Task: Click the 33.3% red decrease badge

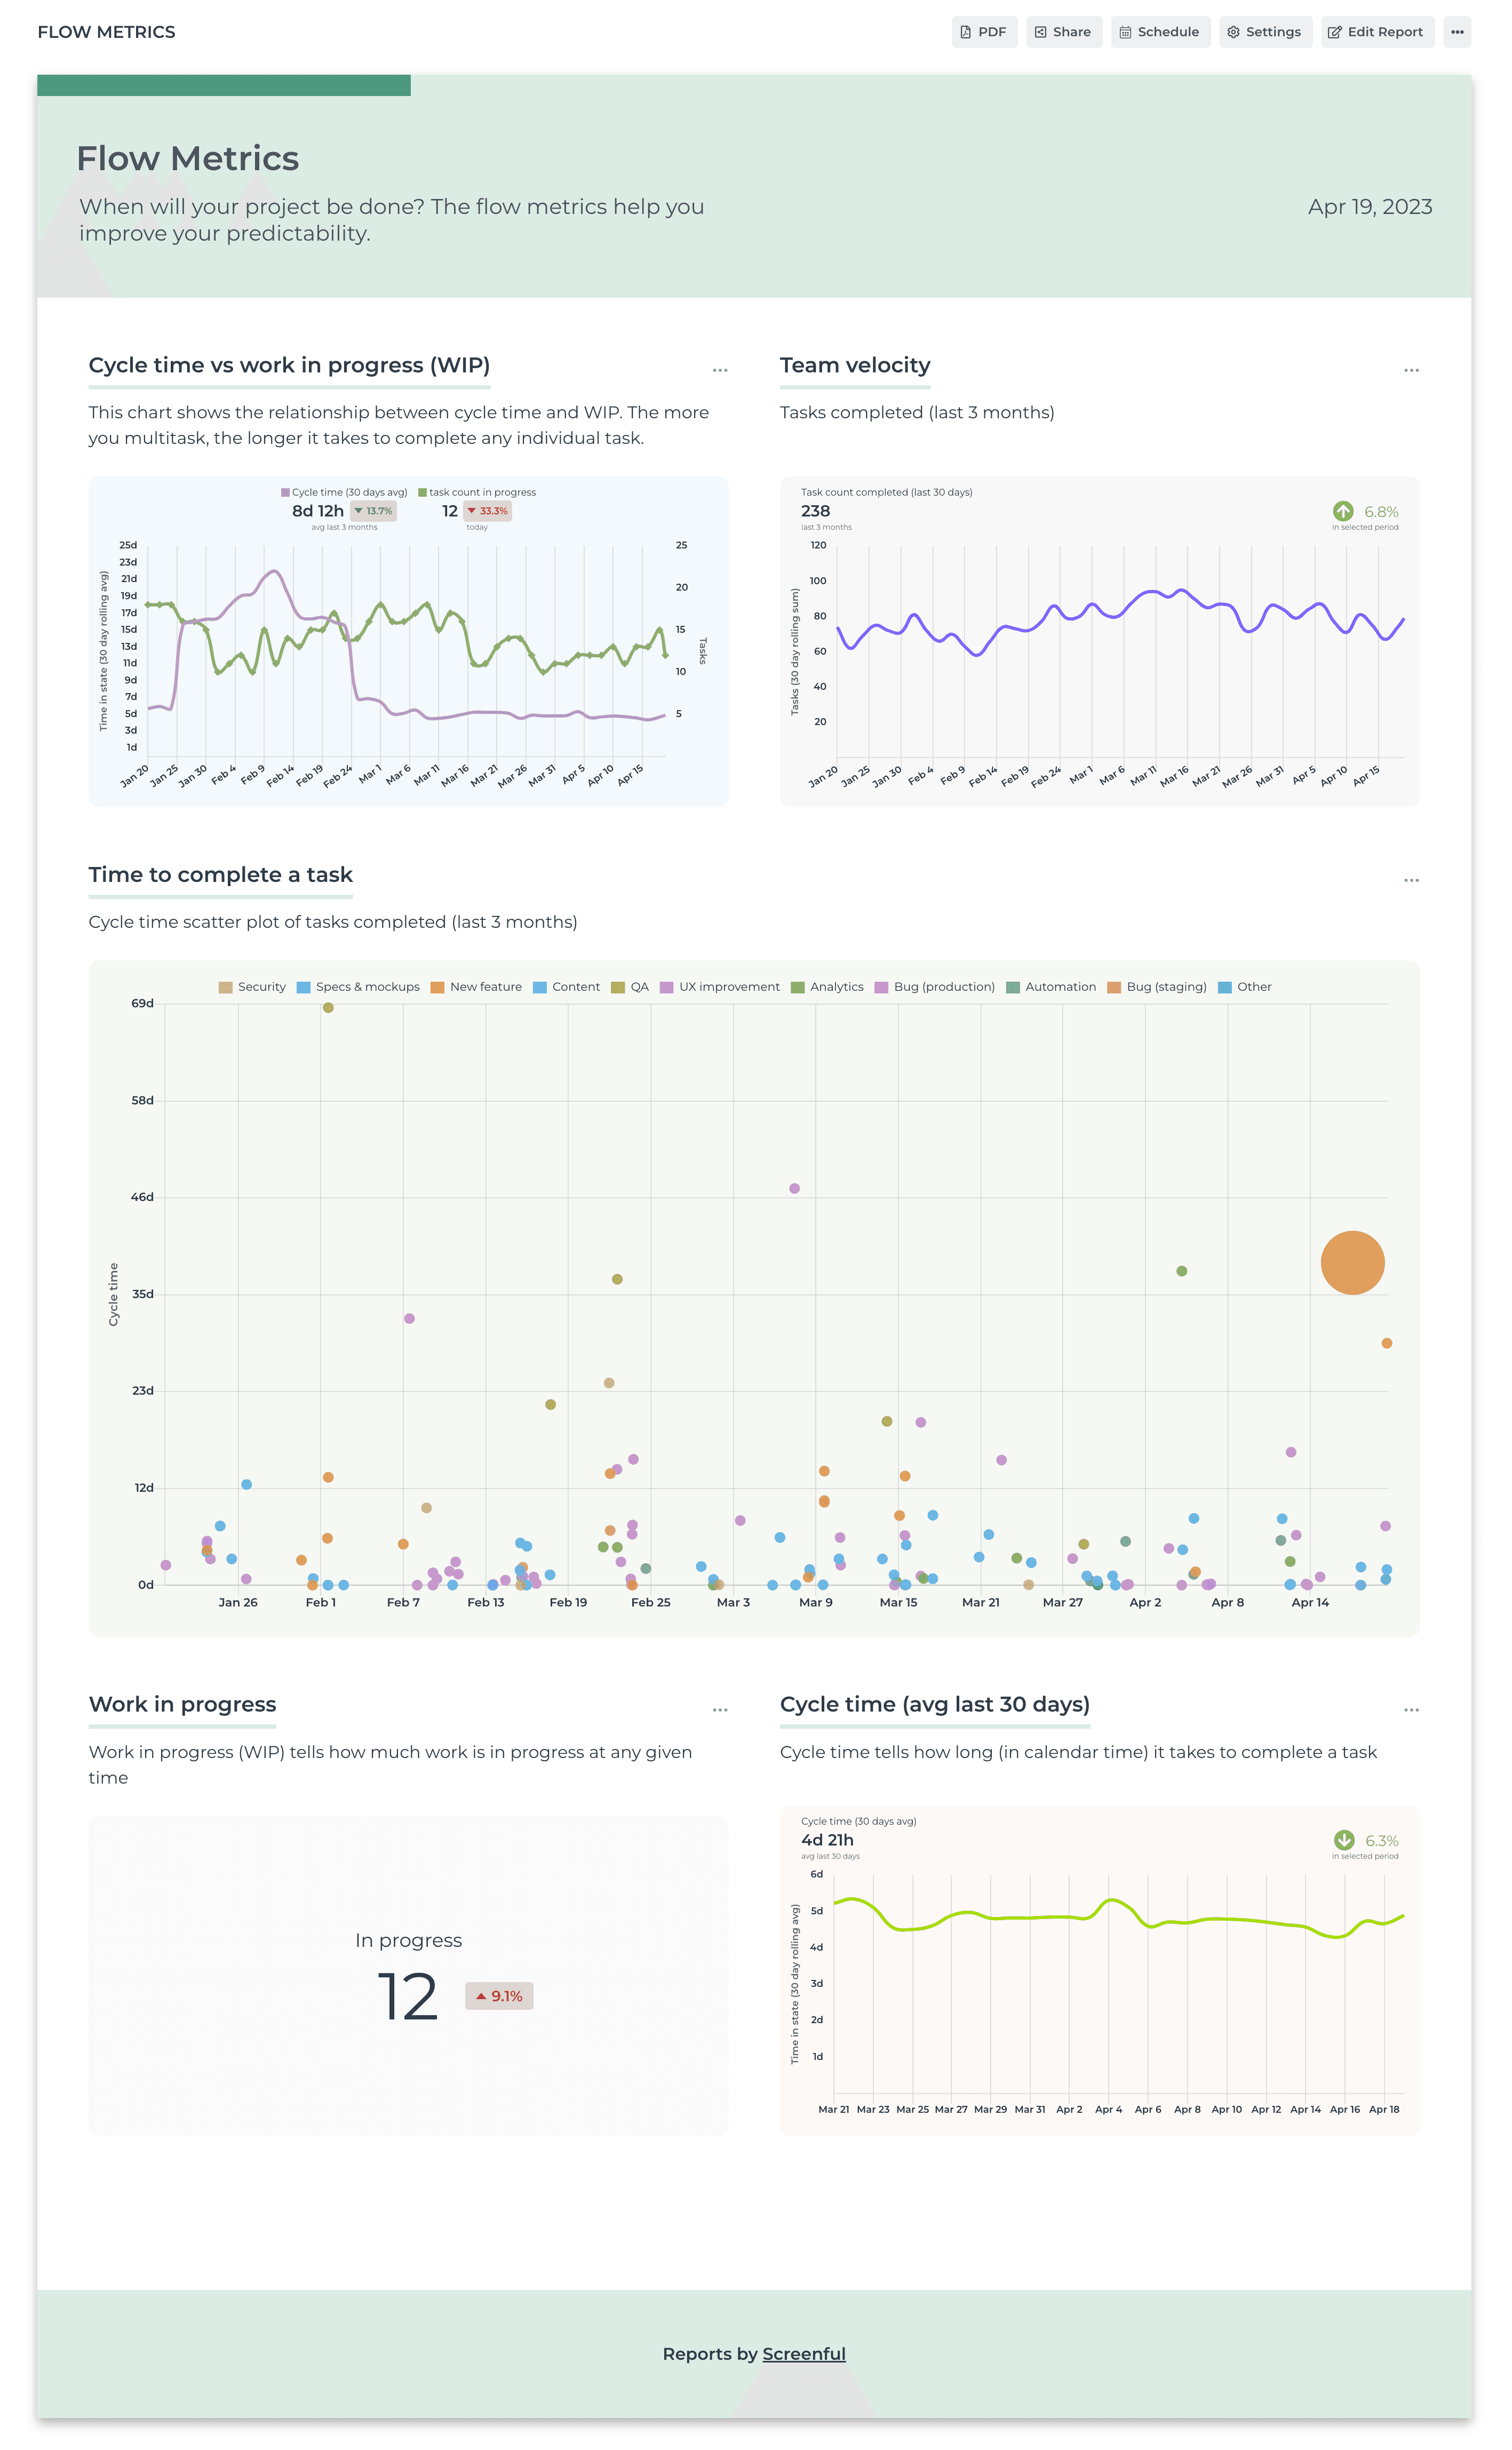Action: tap(487, 511)
